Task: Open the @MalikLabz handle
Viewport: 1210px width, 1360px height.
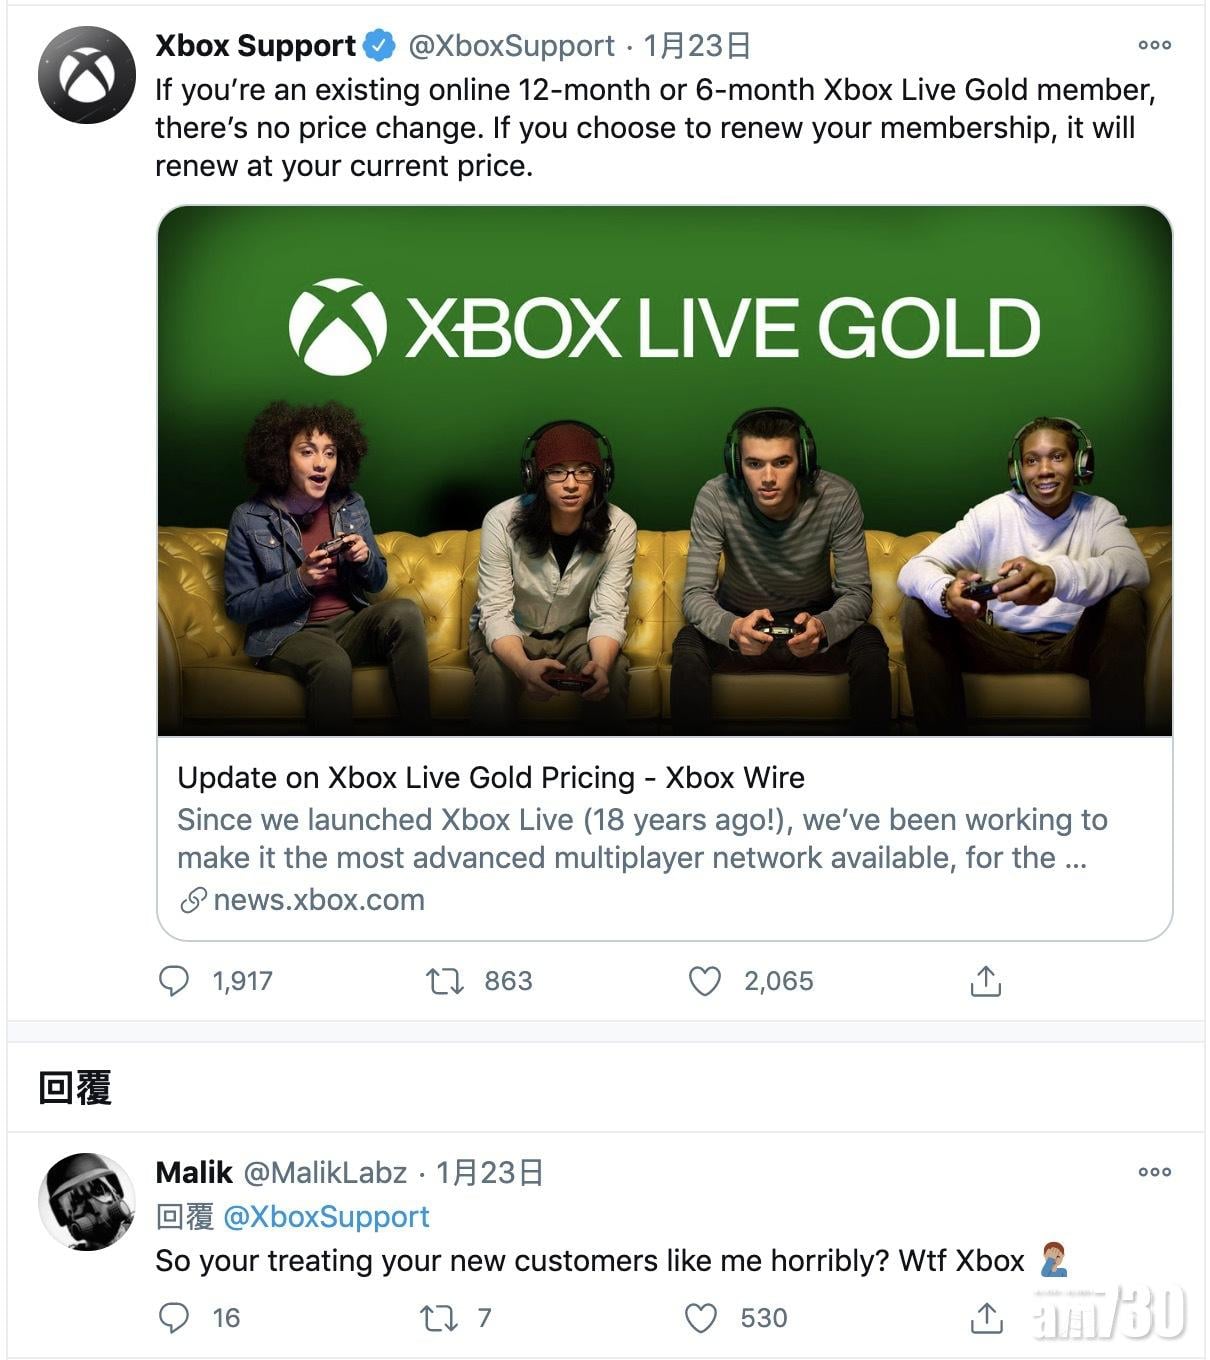Action: [325, 1172]
